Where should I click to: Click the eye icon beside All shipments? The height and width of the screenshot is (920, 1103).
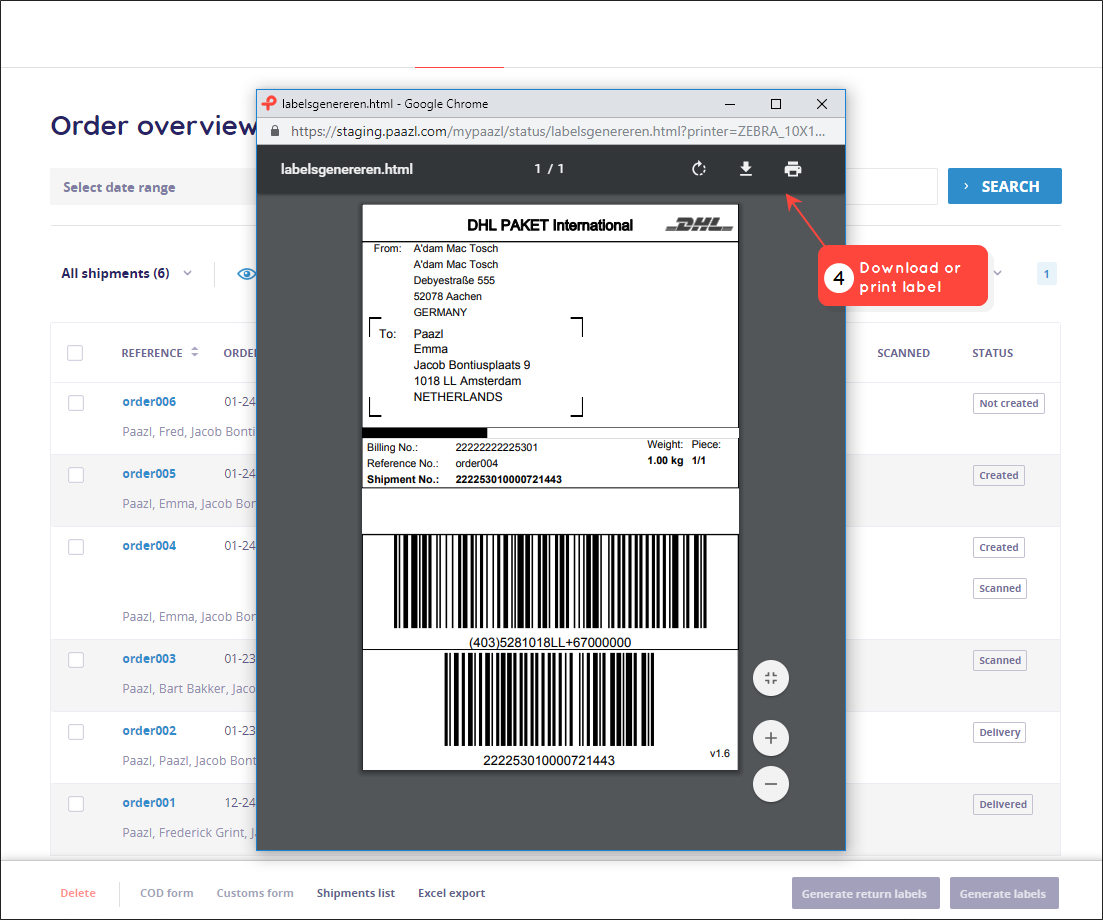(246, 274)
